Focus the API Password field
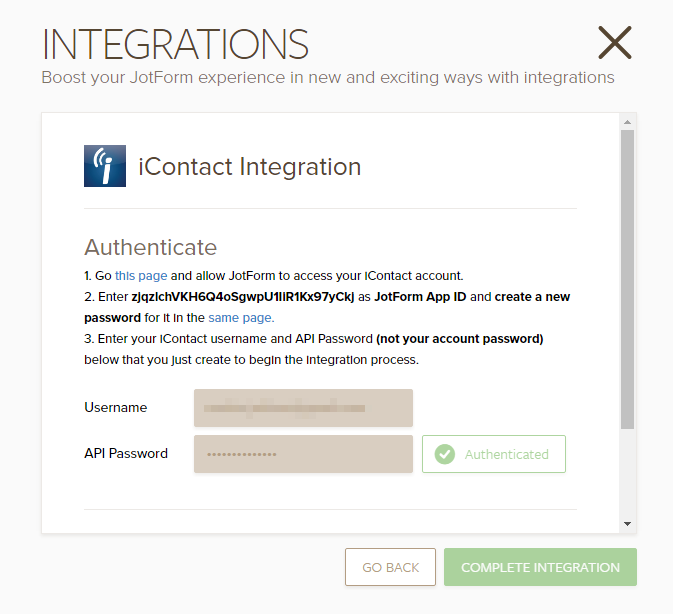Image resolution: width=673 pixels, height=614 pixels. [303, 454]
